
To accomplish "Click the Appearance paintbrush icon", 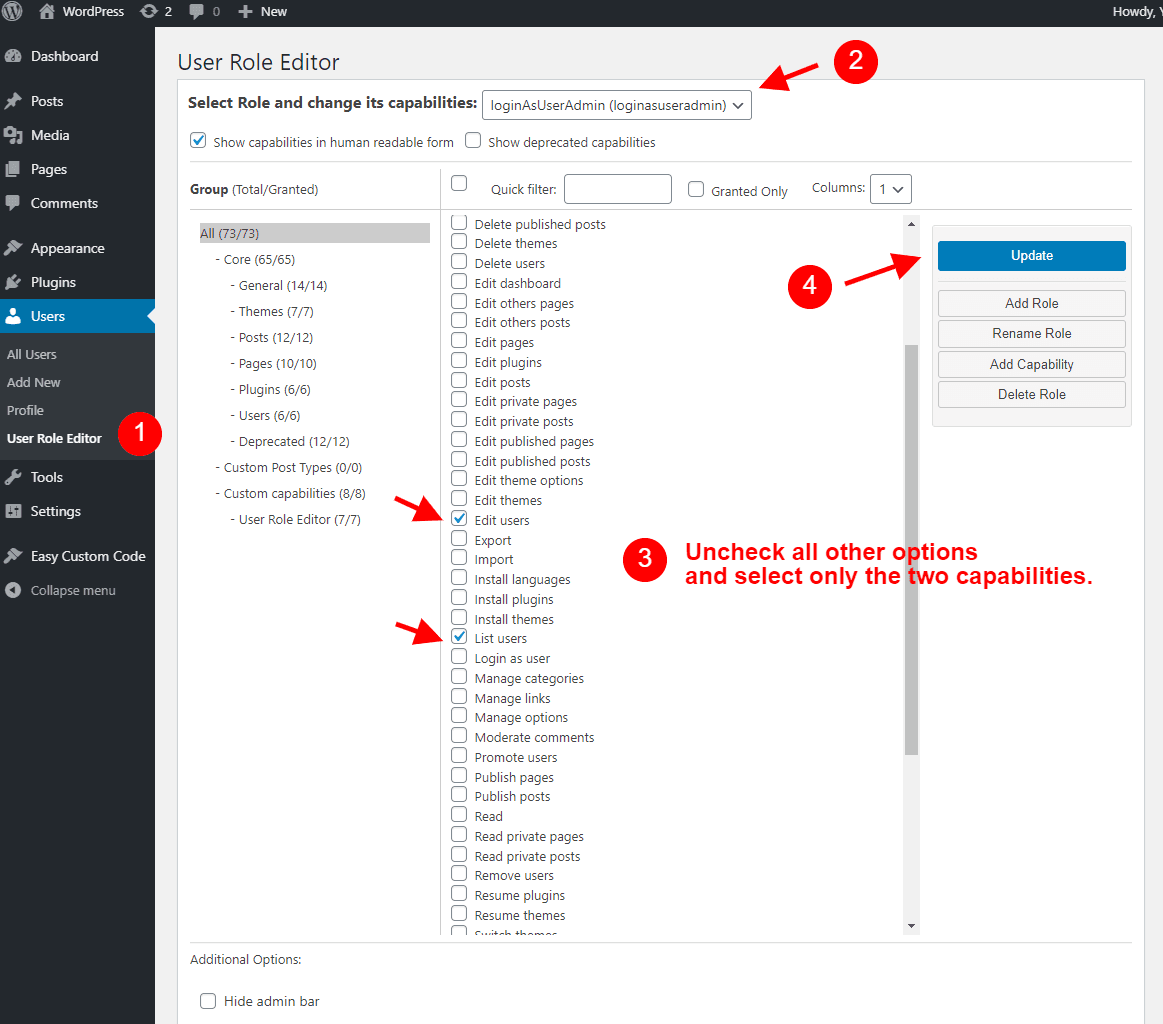I will coord(13,248).
